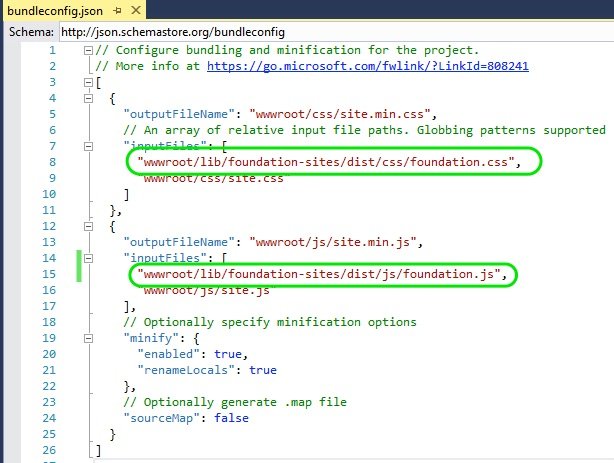This screenshot has width=614, height=463.
Task: Collapse the first object at line 4
Action: click(88, 98)
